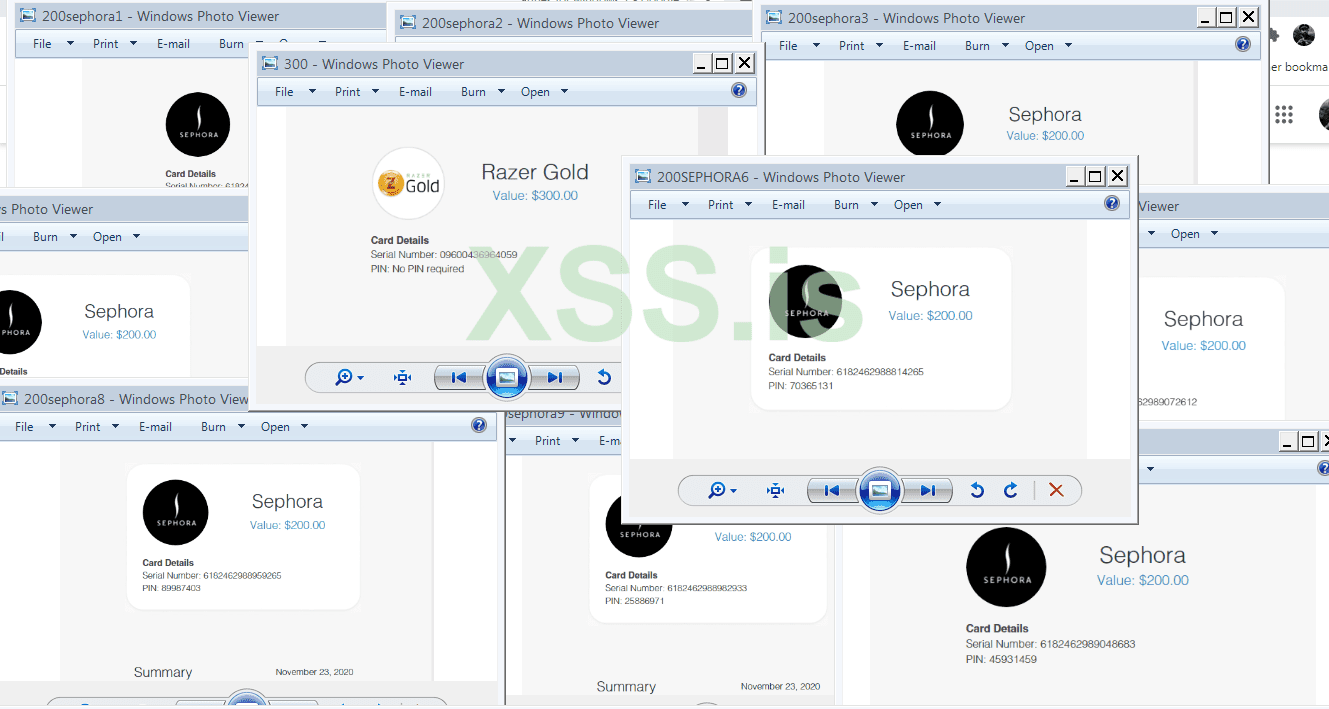Screen dimensions: 1329x709
Task: Click the Razer Gold logo image
Action: click(x=408, y=183)
